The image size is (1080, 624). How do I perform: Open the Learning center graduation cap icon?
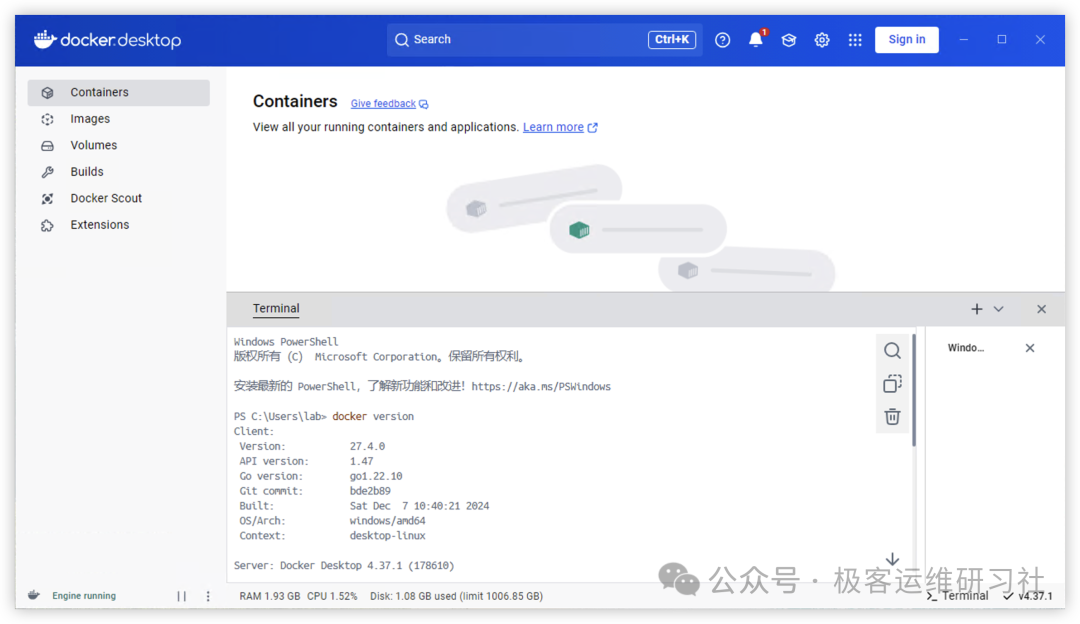[789, 40]
